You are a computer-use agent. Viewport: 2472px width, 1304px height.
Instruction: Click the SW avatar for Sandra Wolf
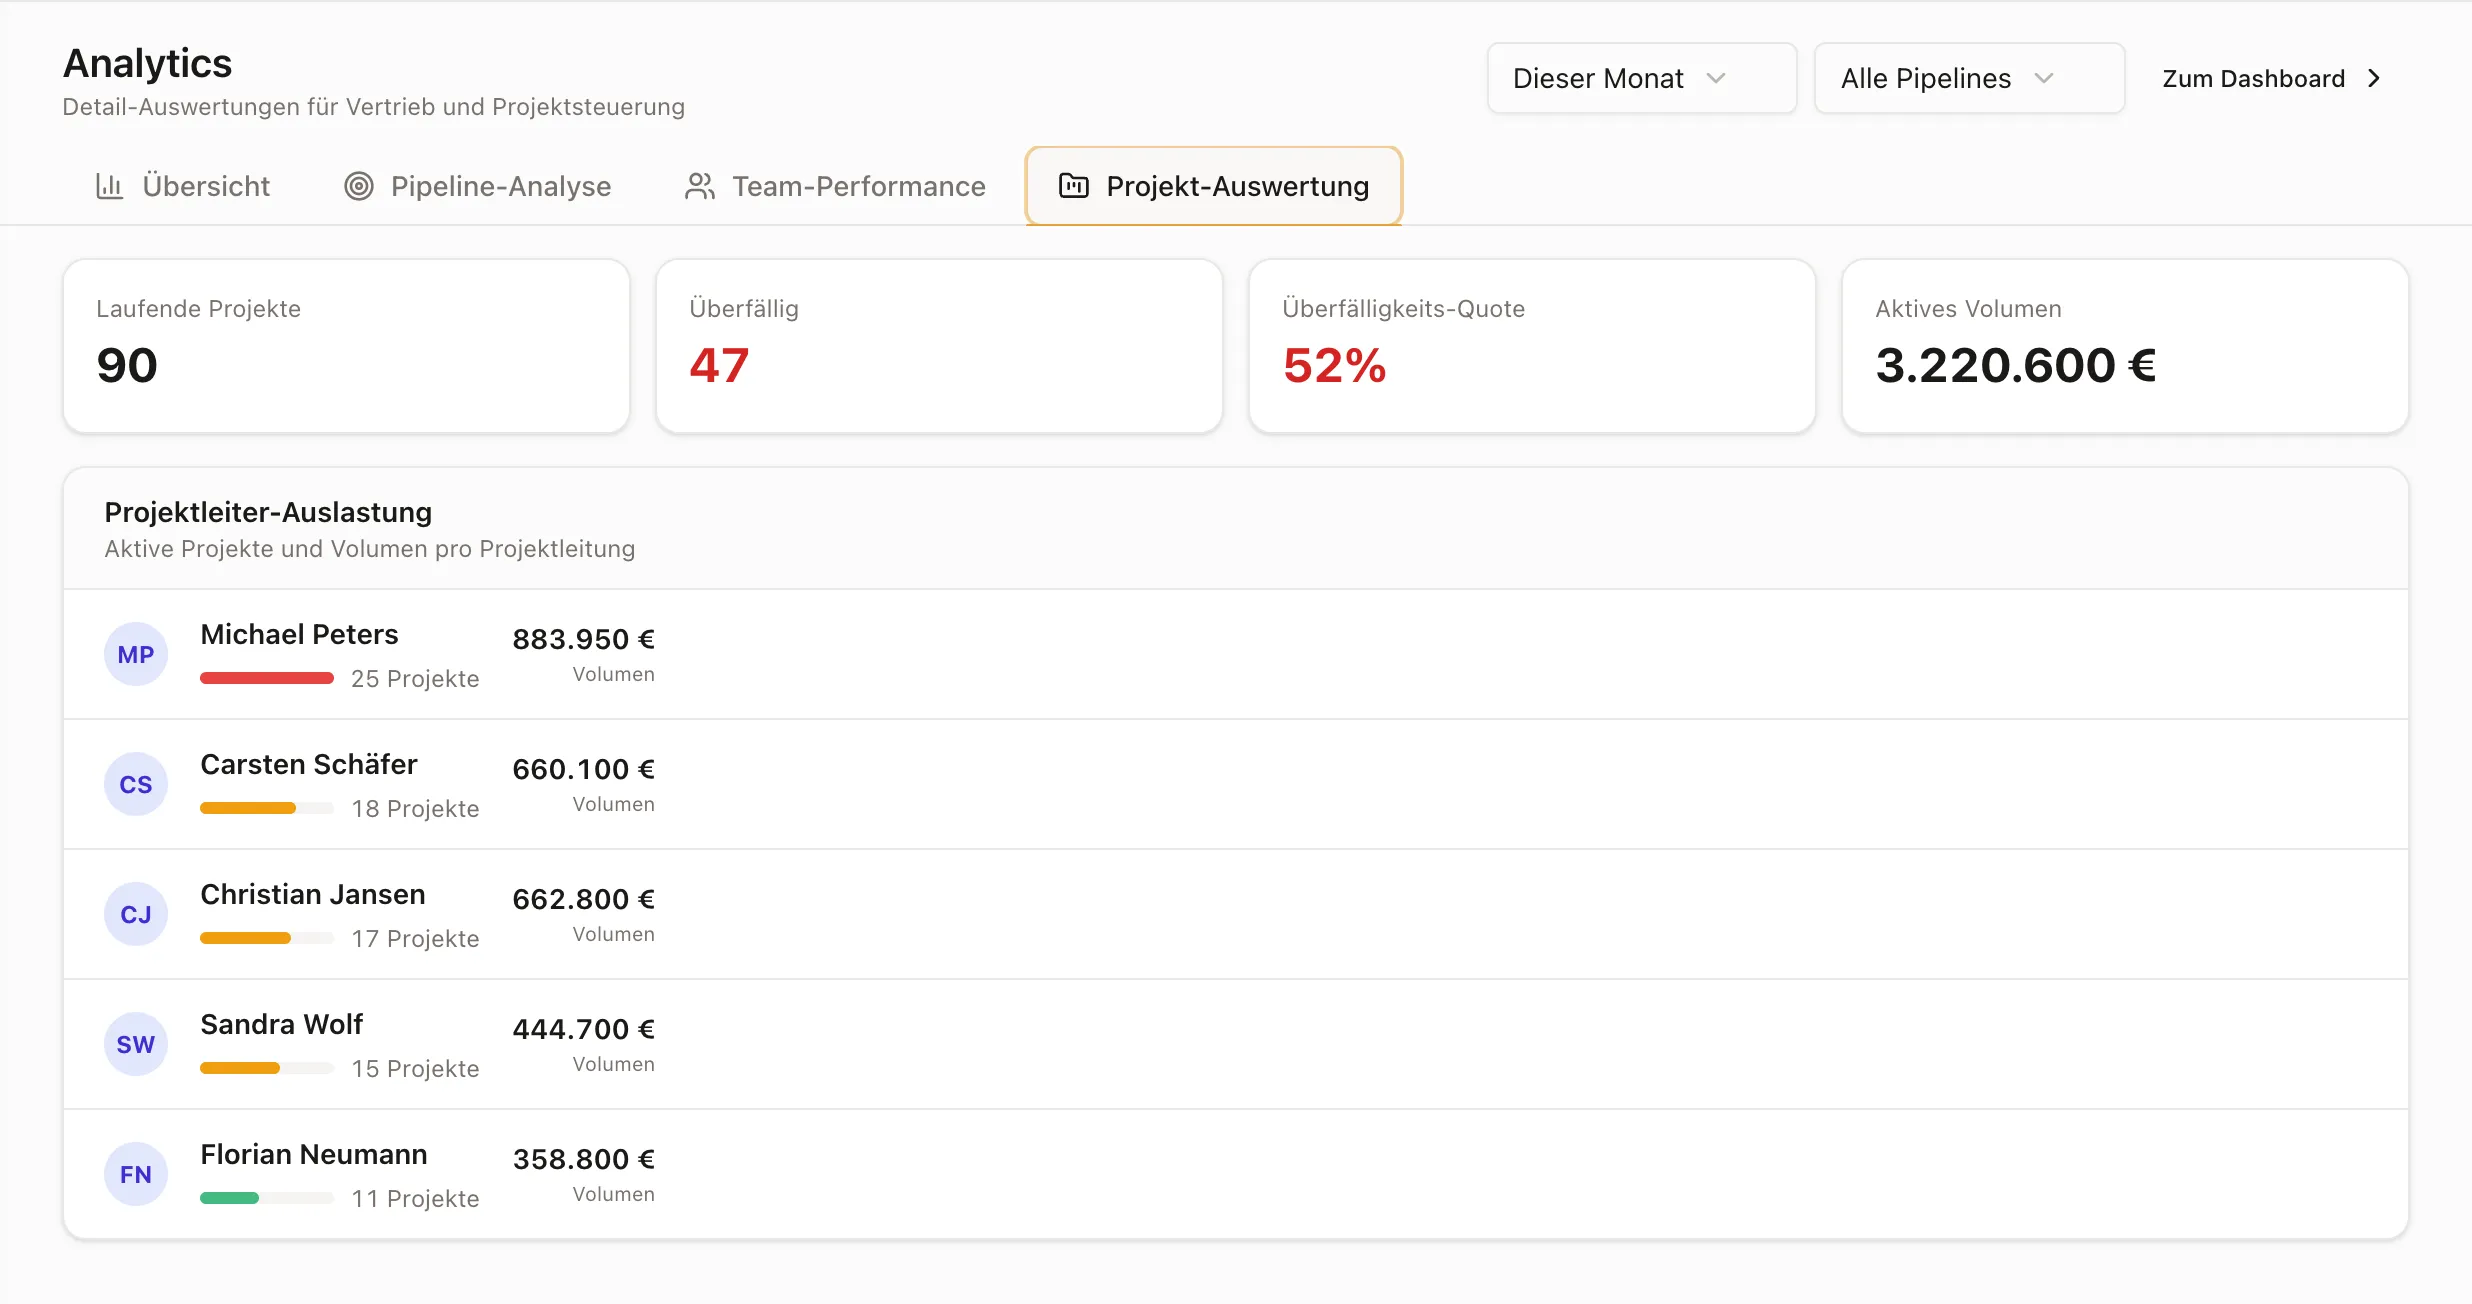(136, 1044)
